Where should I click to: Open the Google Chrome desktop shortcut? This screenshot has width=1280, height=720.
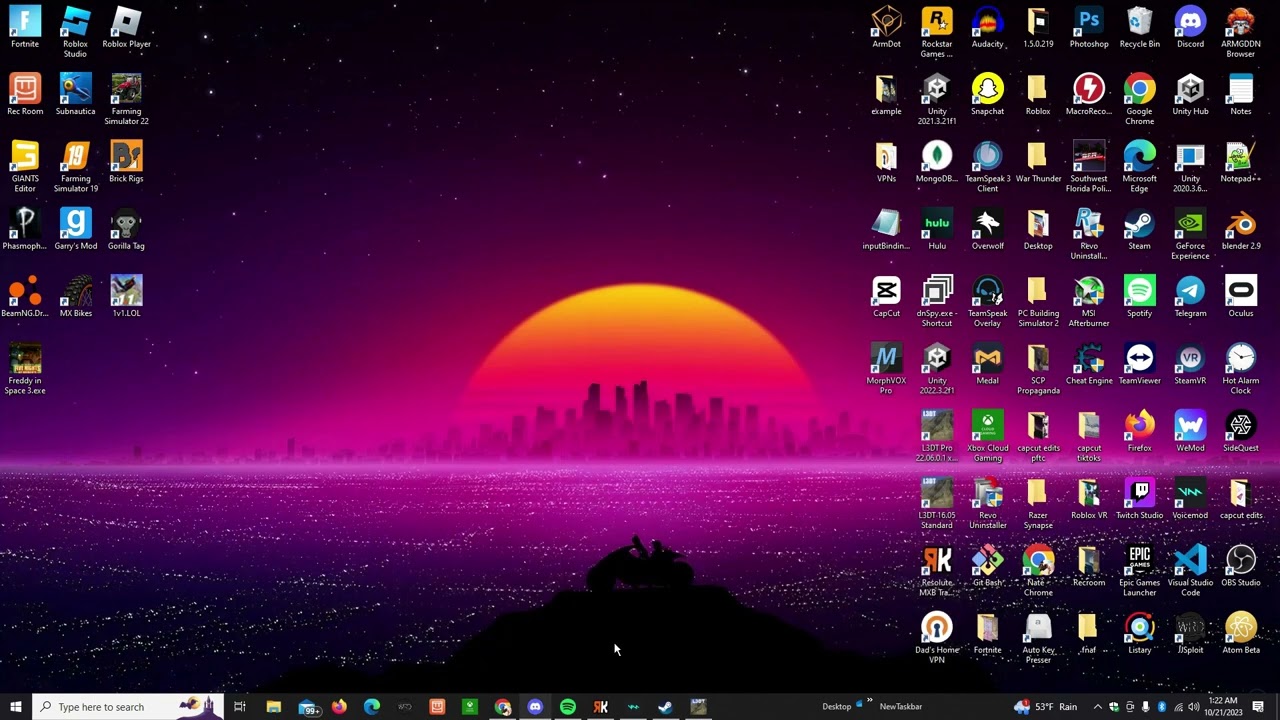(1140, 100)
